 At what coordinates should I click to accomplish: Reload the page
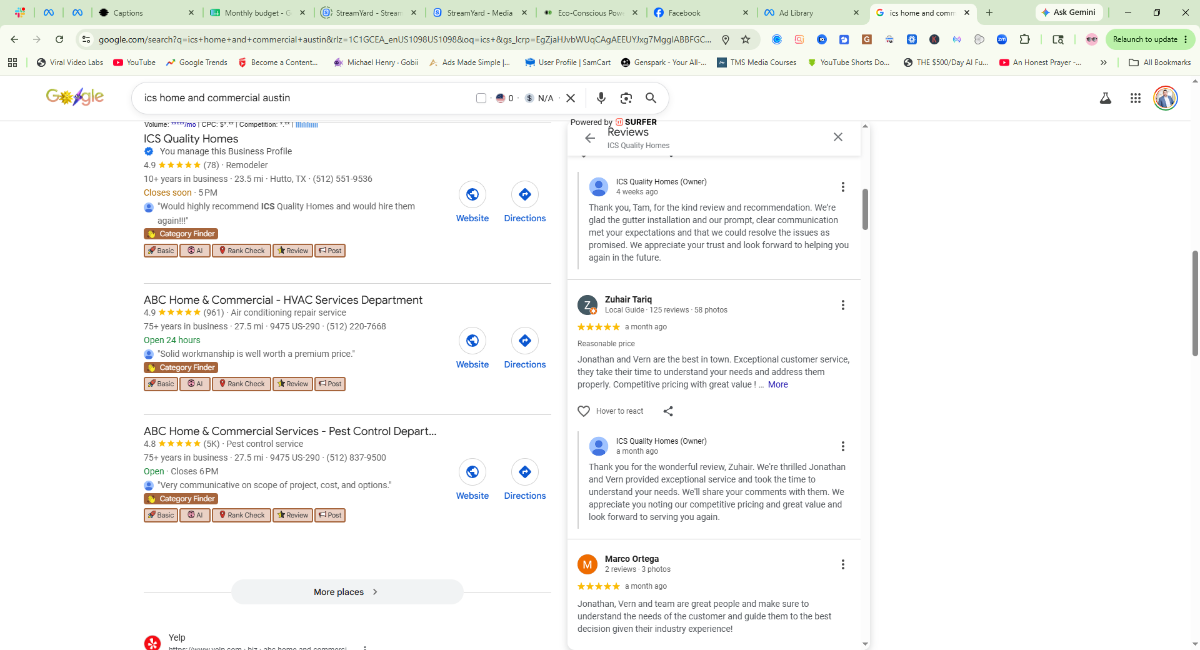[60, 39]
